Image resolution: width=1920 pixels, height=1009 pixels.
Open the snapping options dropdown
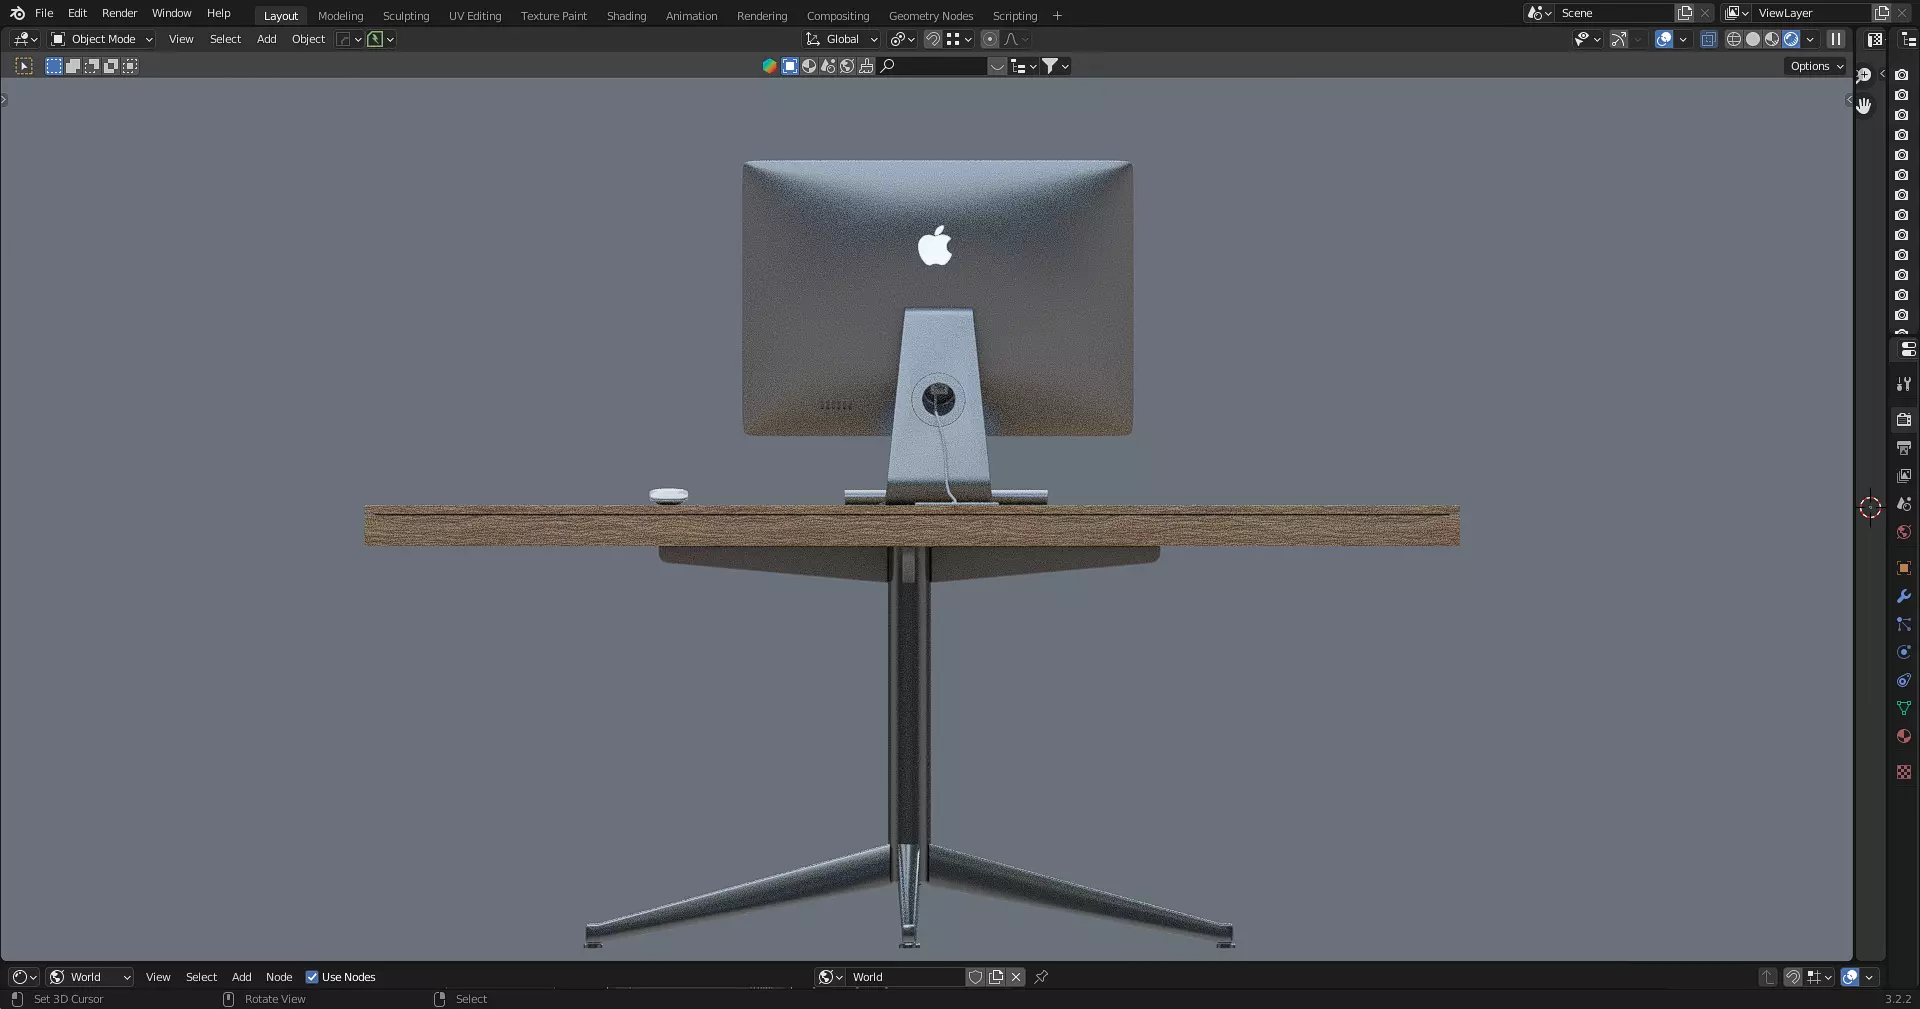click(959, 39)
